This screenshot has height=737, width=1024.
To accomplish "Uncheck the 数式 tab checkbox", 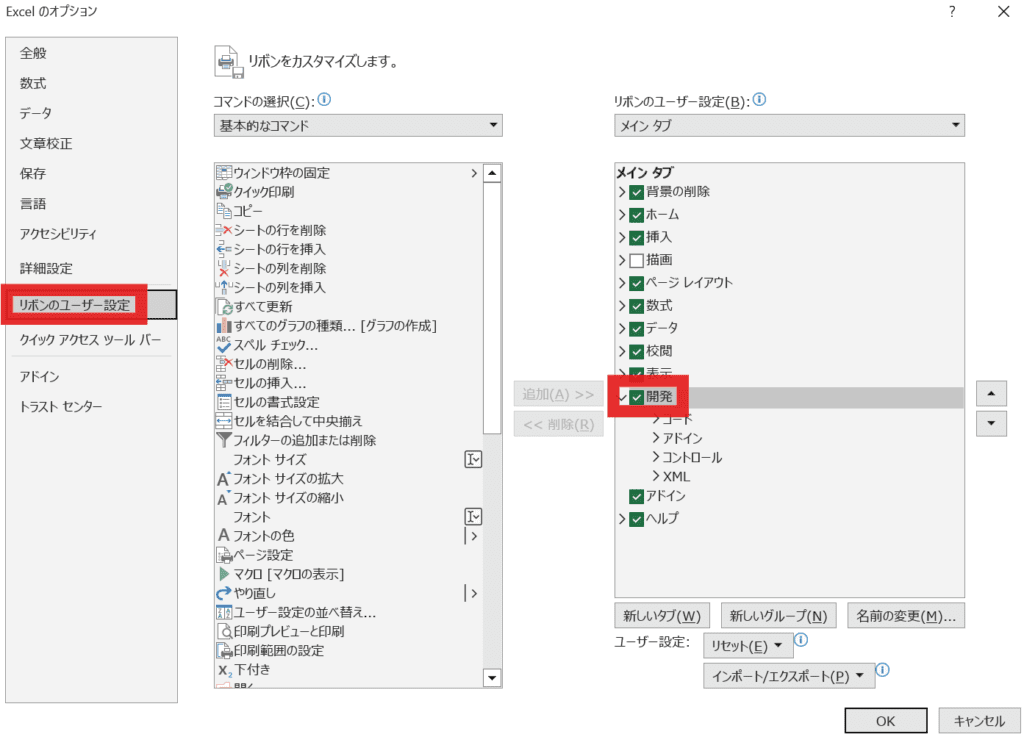I will tap(637, 306).
